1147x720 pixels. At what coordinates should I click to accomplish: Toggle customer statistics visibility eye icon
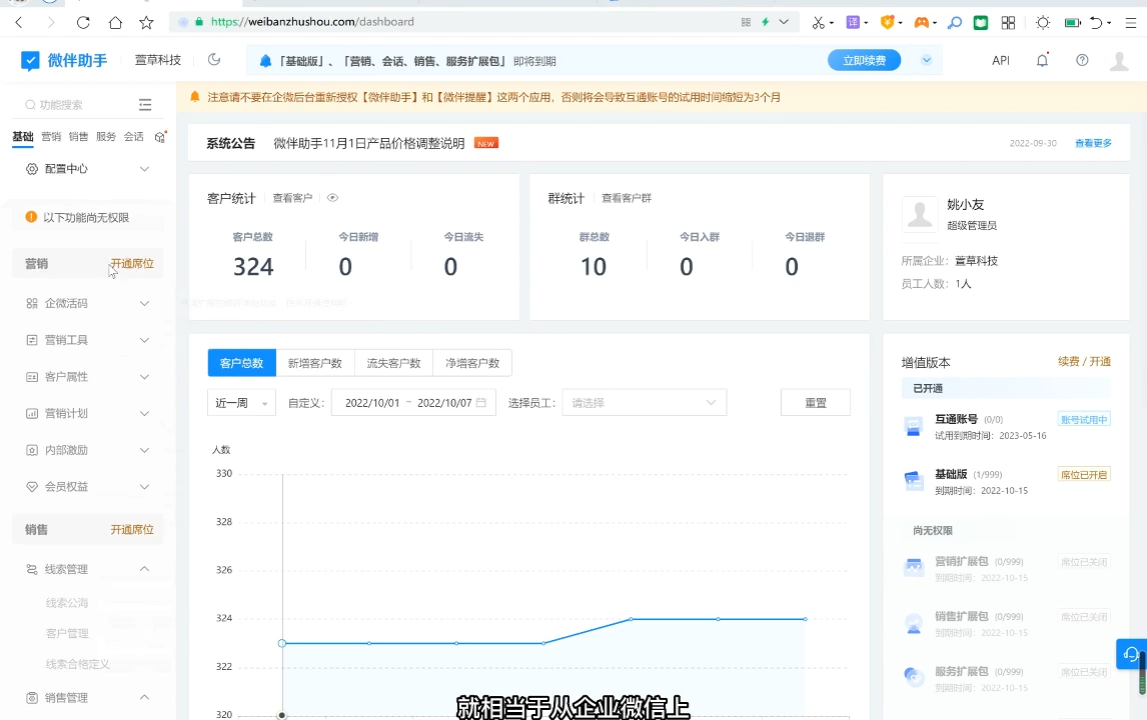tap(333, 198)
